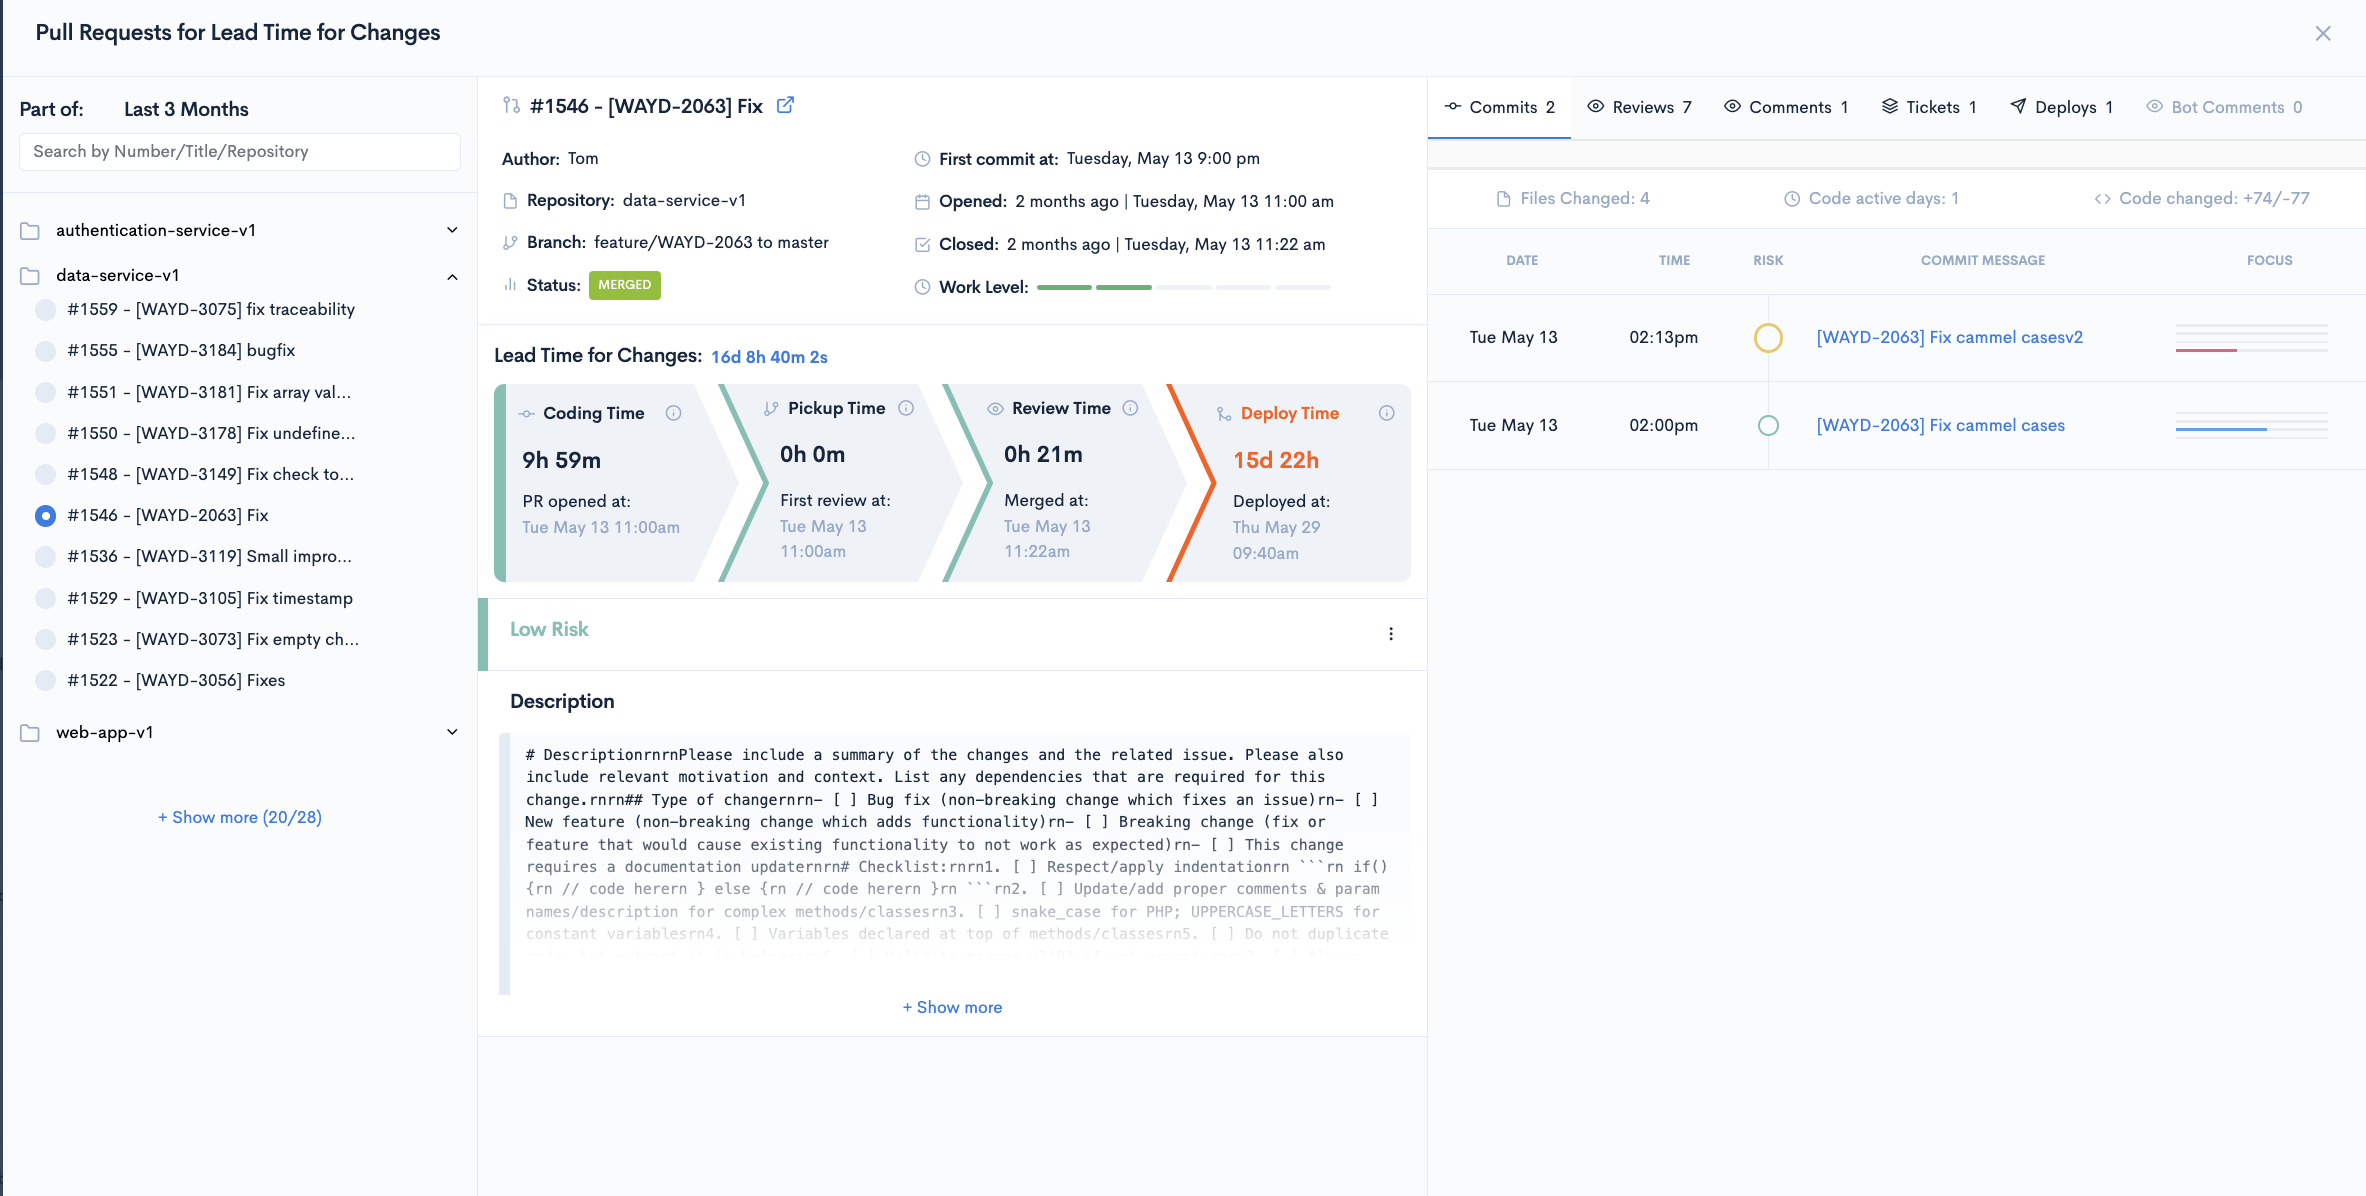
Task: Select PR #1536 Small impro radio
Action: 45,557
